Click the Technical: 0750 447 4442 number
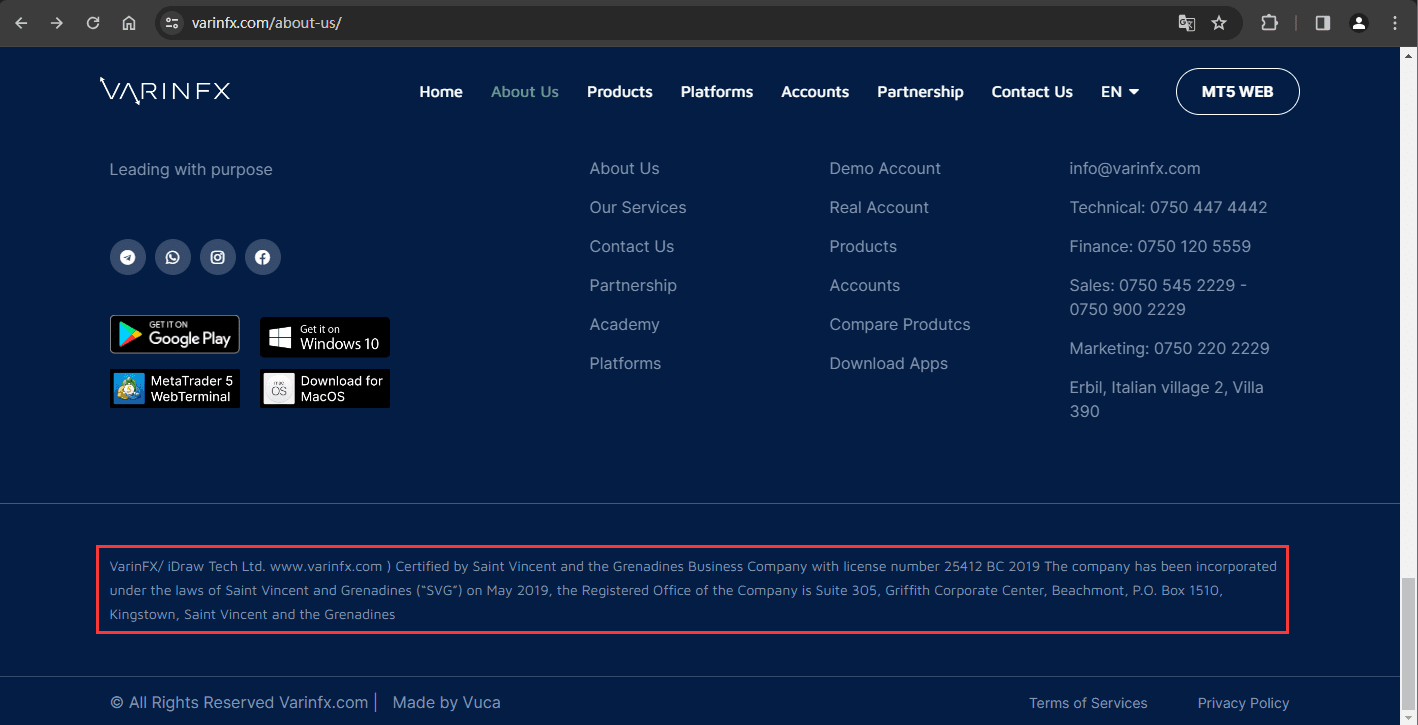The image size is (1418, 725). (x=1168, y=208)
